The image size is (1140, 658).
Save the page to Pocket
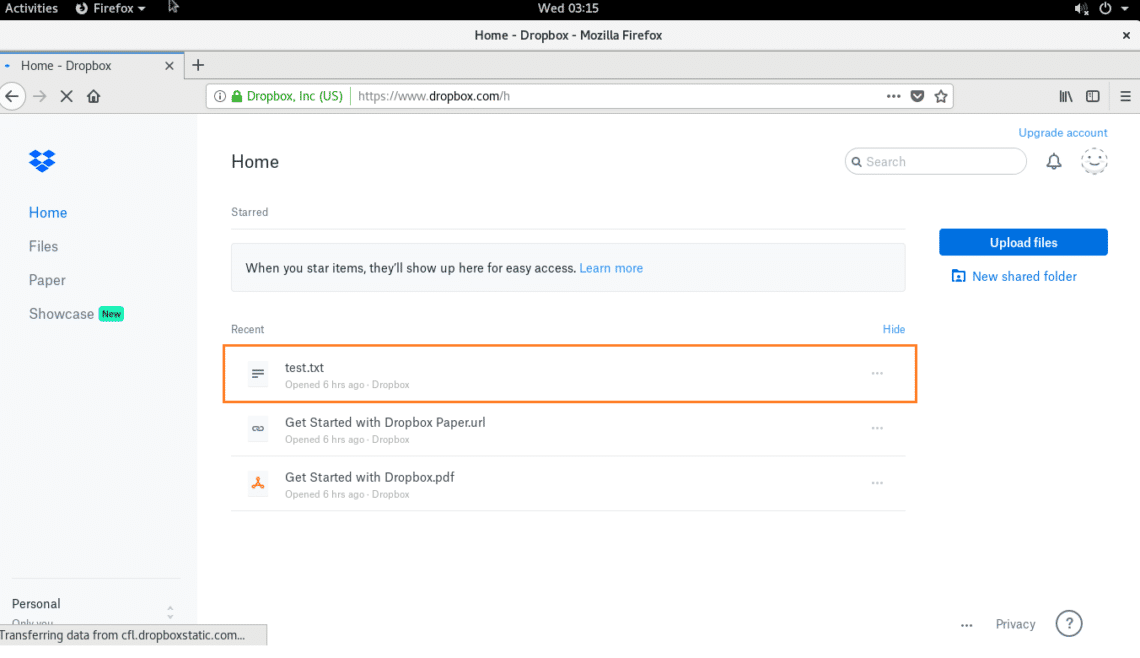click(x=918, y=96)
